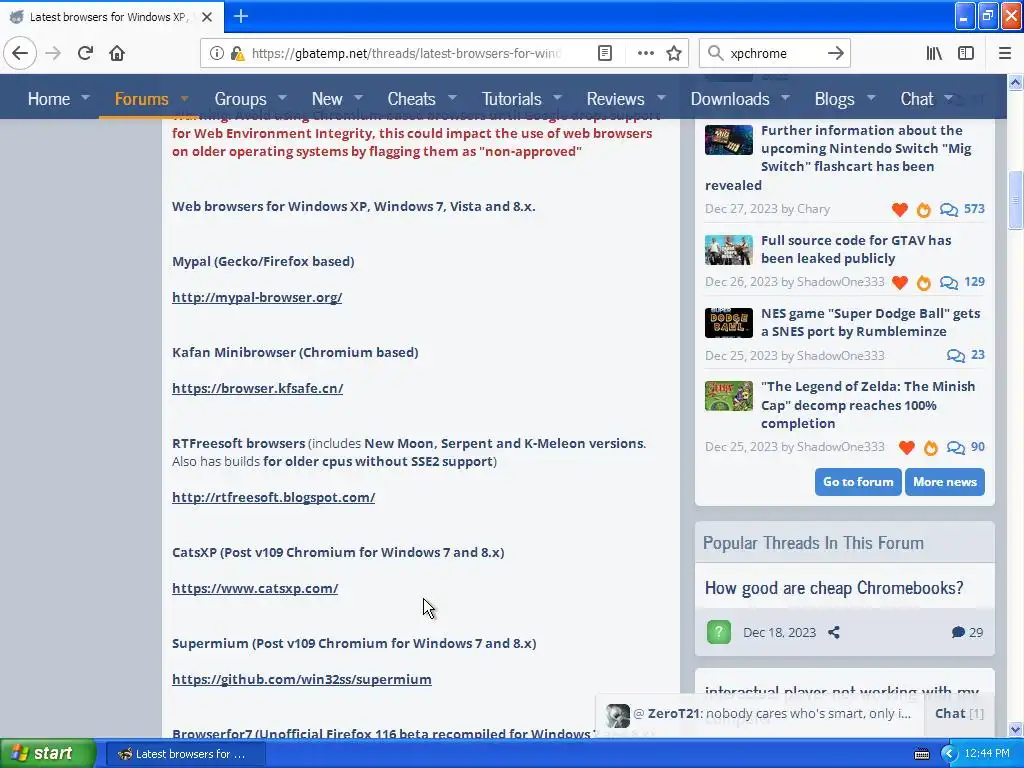
Task: Click the heart icon on the Mig Switch news
Action: pyautogui.click(x=900, y=210)
